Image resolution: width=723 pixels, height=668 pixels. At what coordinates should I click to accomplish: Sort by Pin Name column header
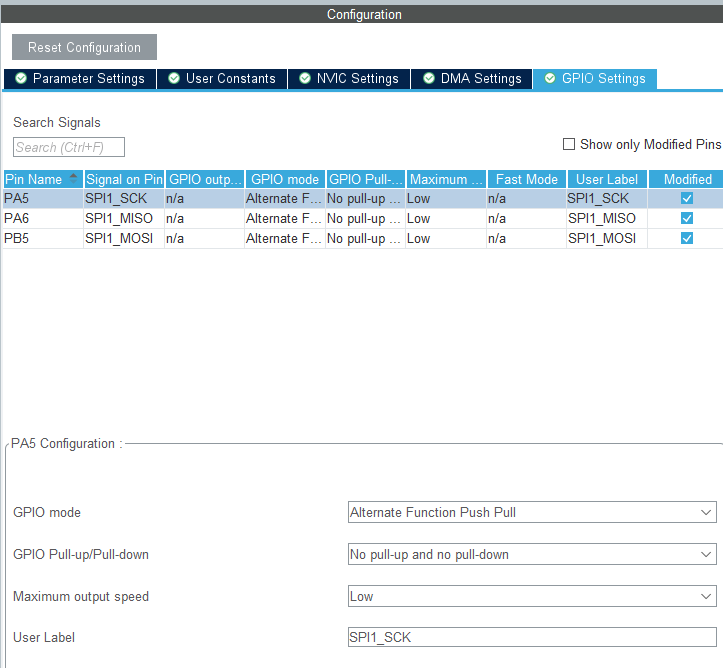pos(41,179)
